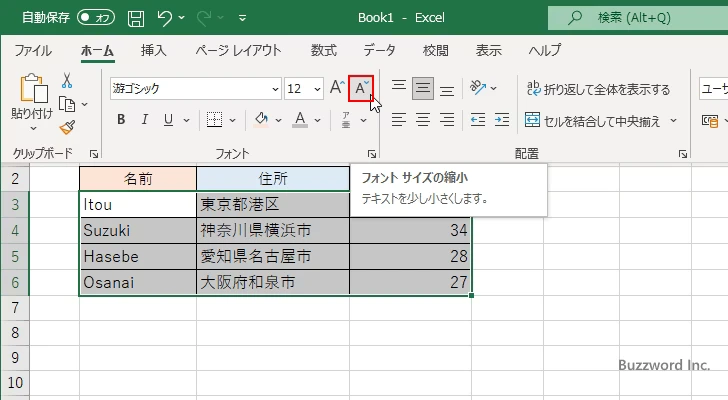Toggle middle vertical alignment button

tap(423, 88)
